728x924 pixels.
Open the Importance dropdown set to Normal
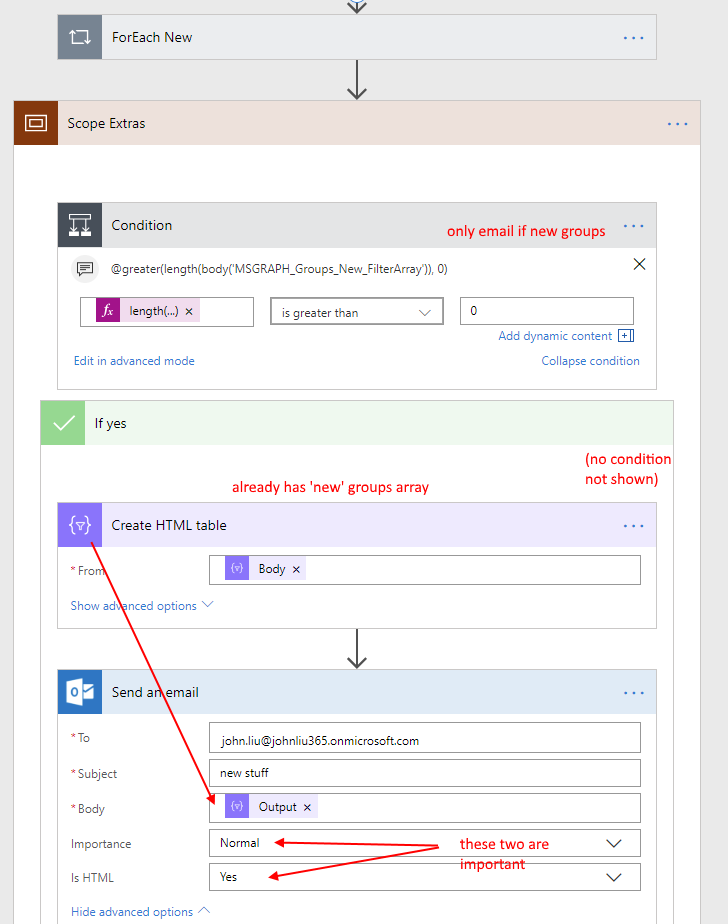(x=424, y=843)
